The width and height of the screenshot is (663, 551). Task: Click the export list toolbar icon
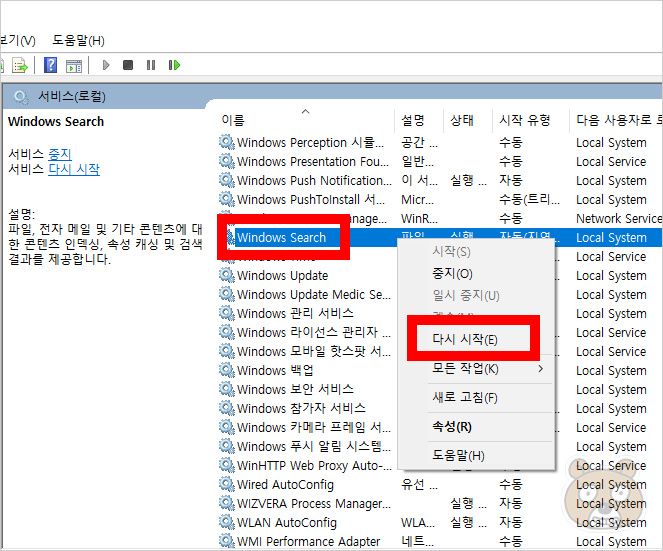(x=19, y=65)
